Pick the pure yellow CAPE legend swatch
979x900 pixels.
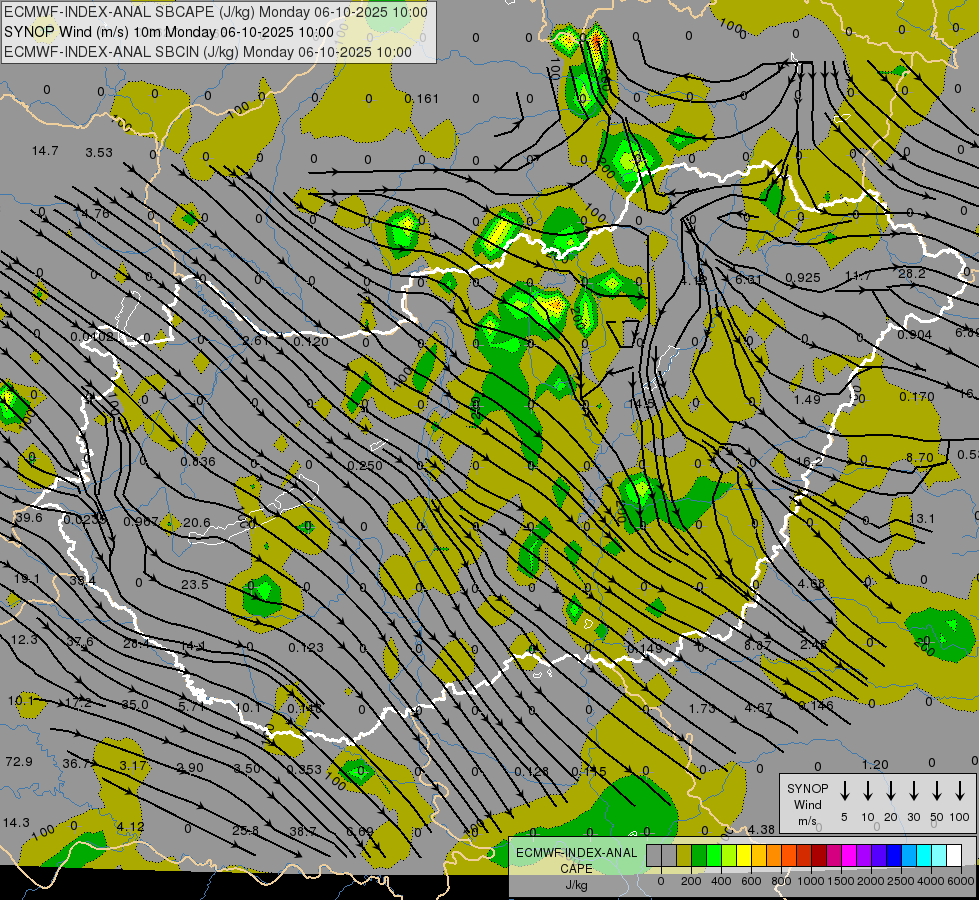tap(744, 855)
